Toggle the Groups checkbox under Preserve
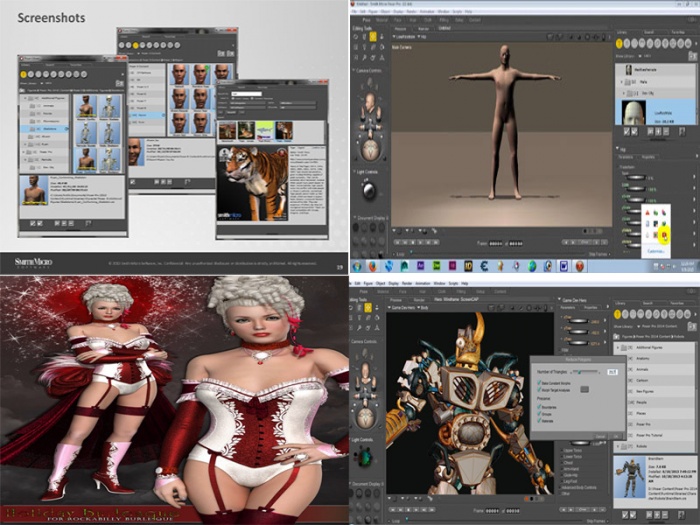The width and height of the screenshot is (700, 525). click(541, 416)
